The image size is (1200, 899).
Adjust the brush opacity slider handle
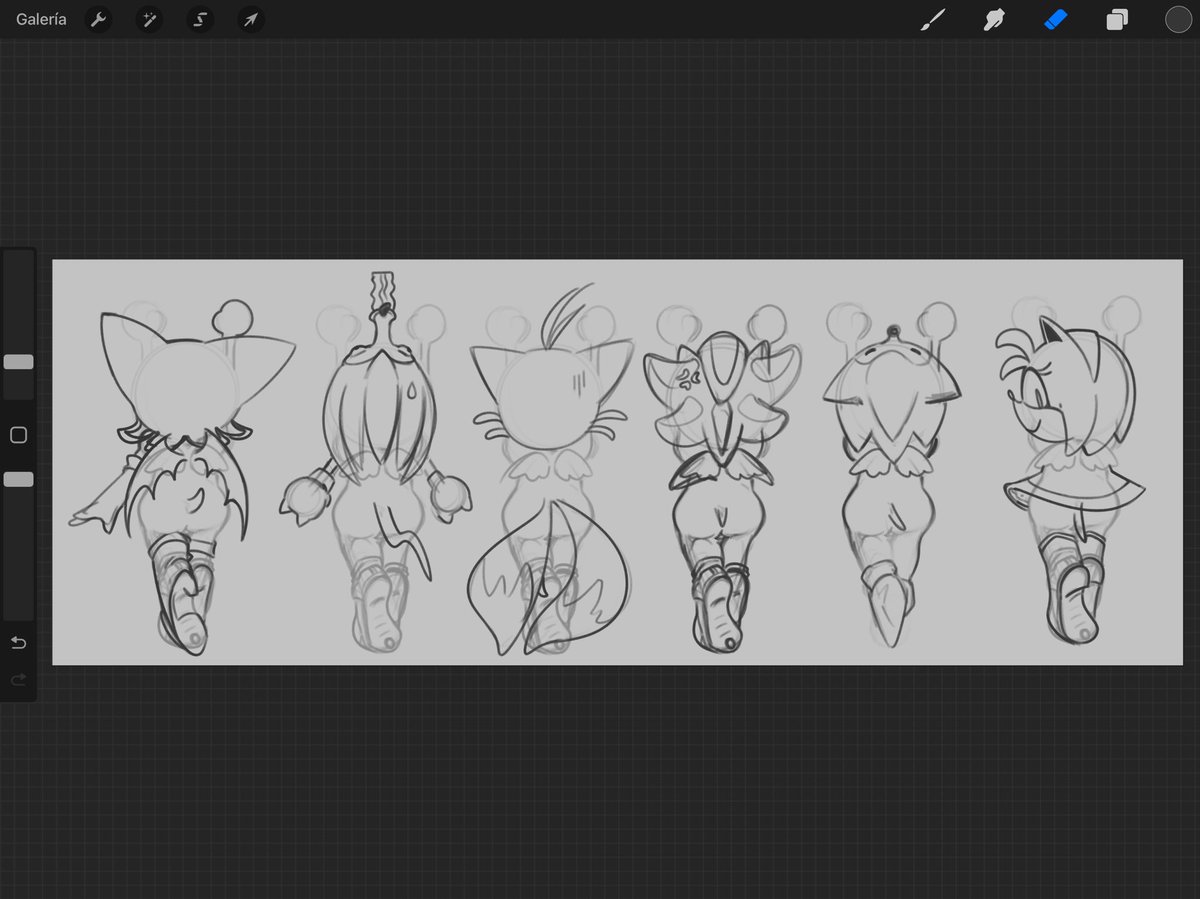coord(18,480)
